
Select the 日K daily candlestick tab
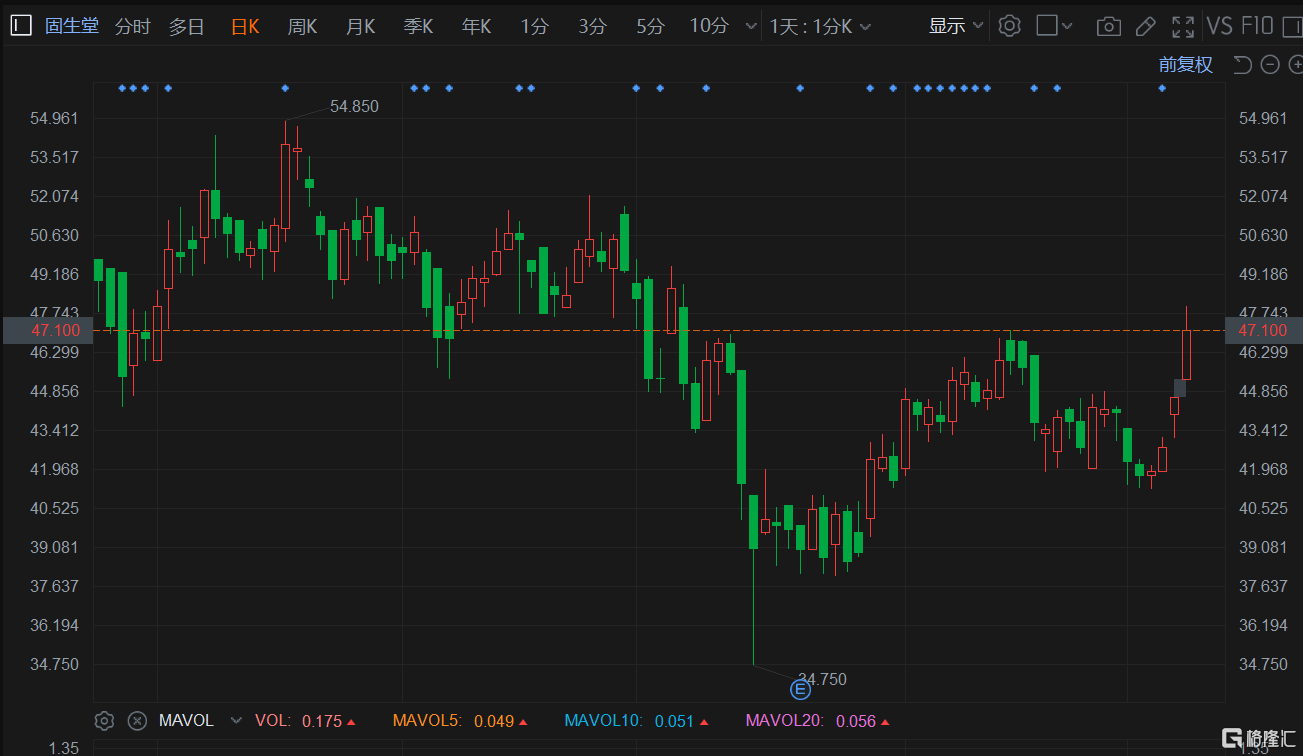pos(245,27)
